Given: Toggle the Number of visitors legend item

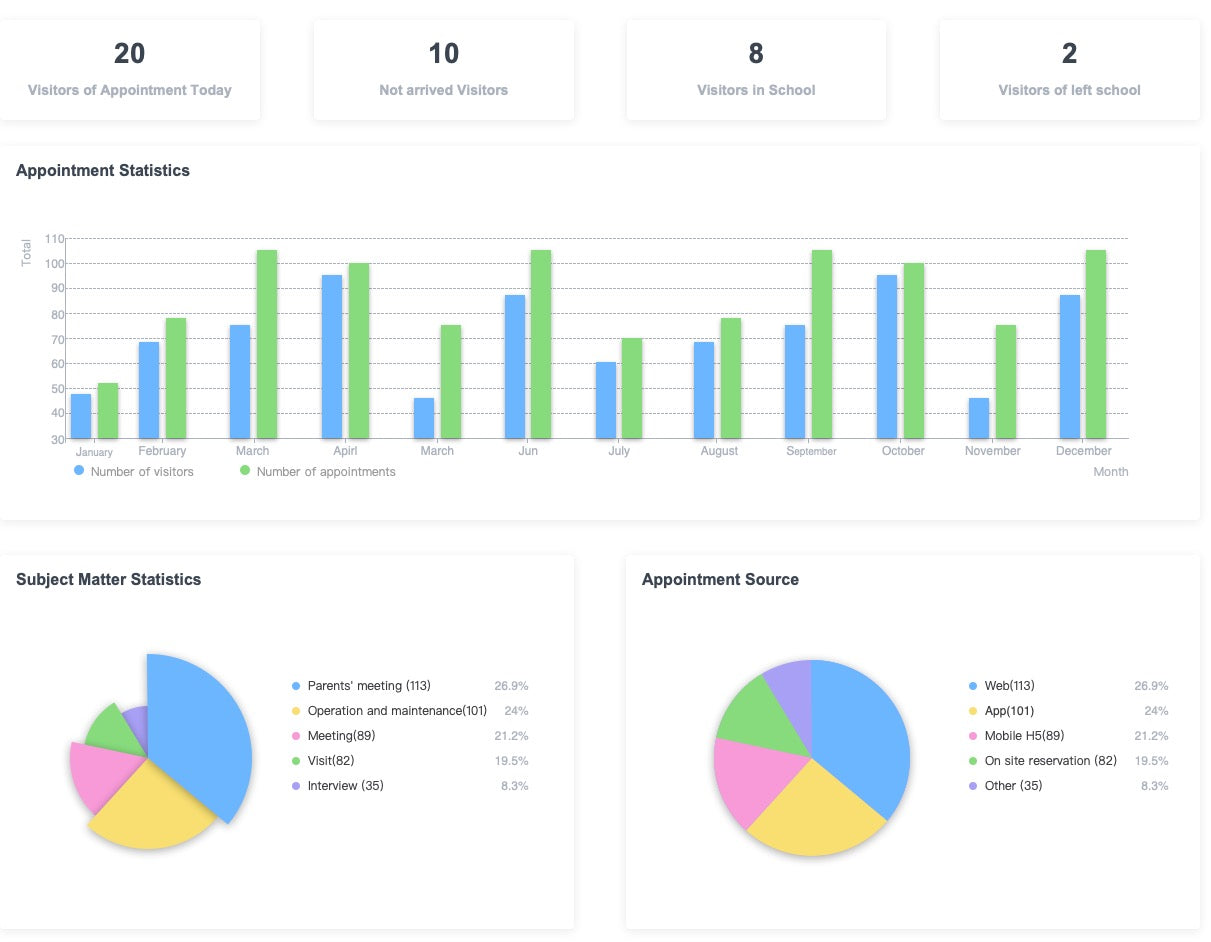Looking at the screenshot, I should (134, 471).
